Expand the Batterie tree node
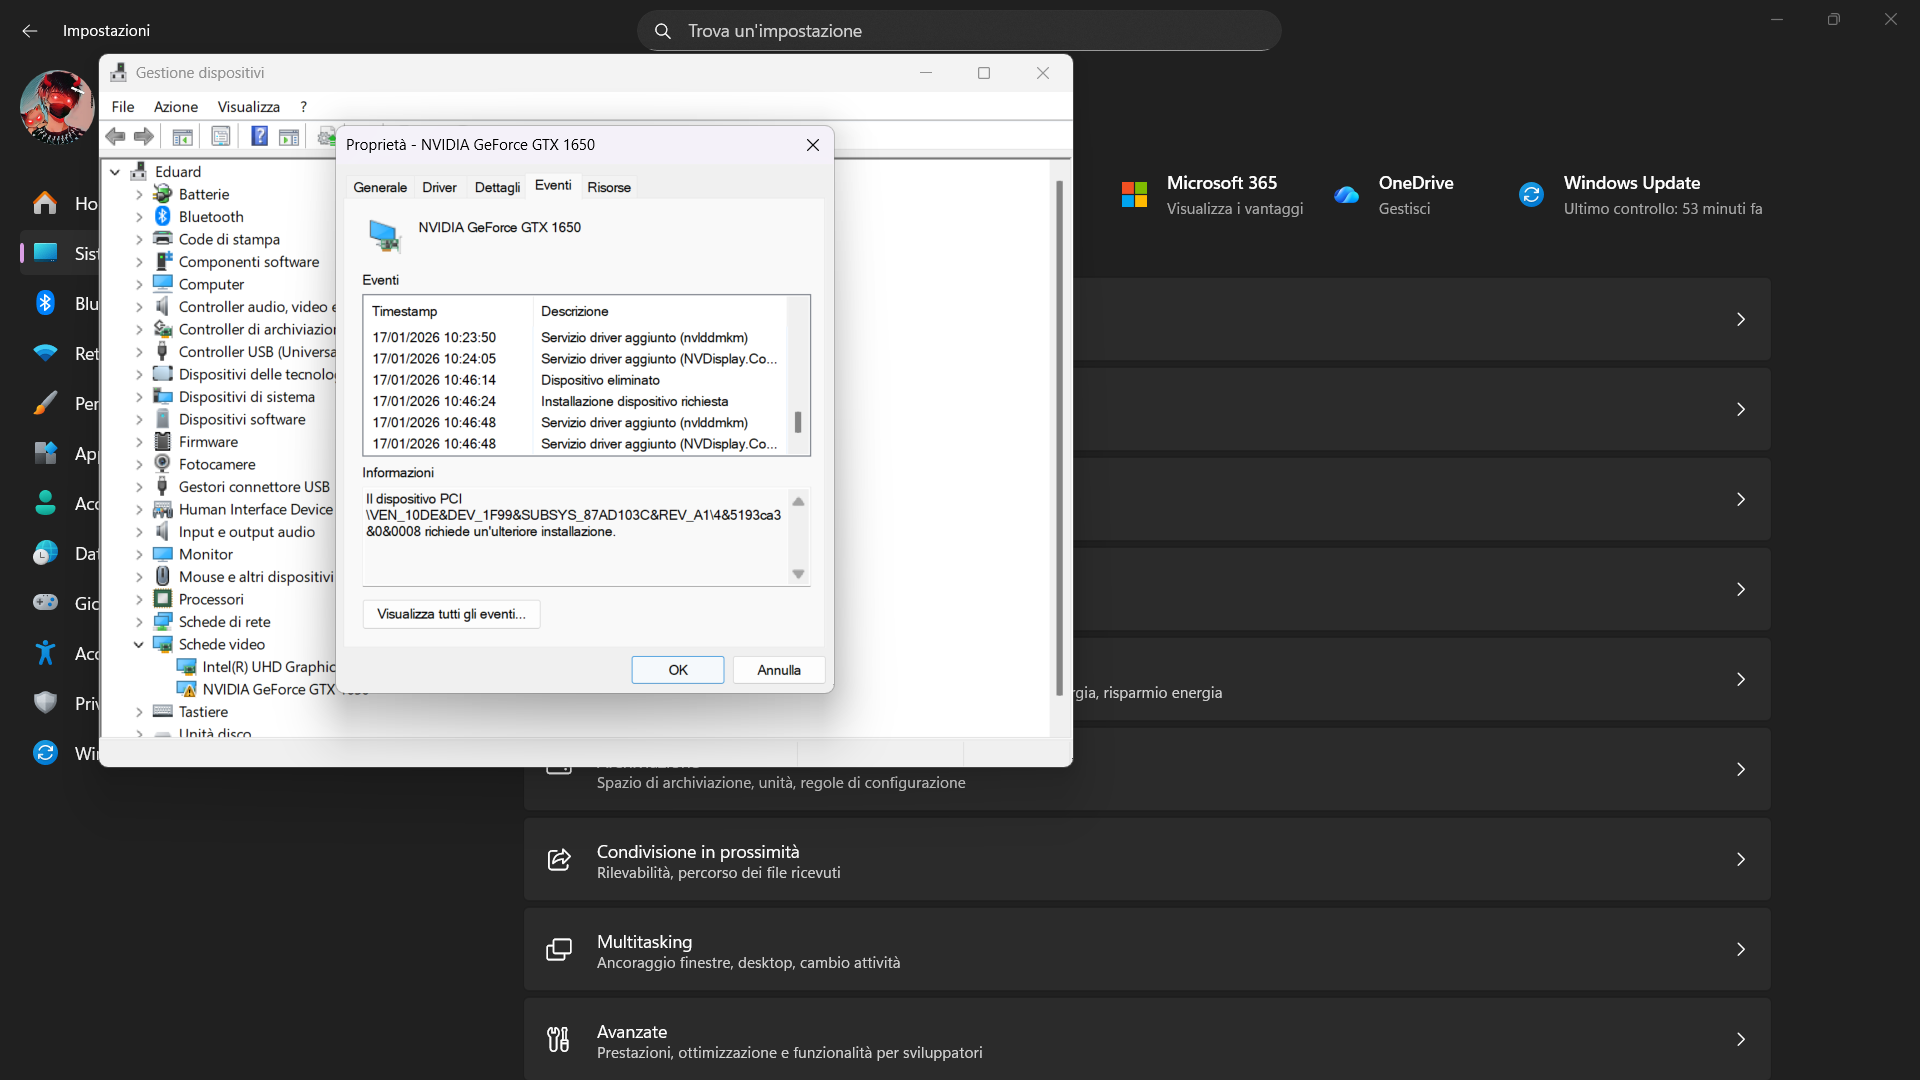The image size is (1920, 1080). point(139,194)
